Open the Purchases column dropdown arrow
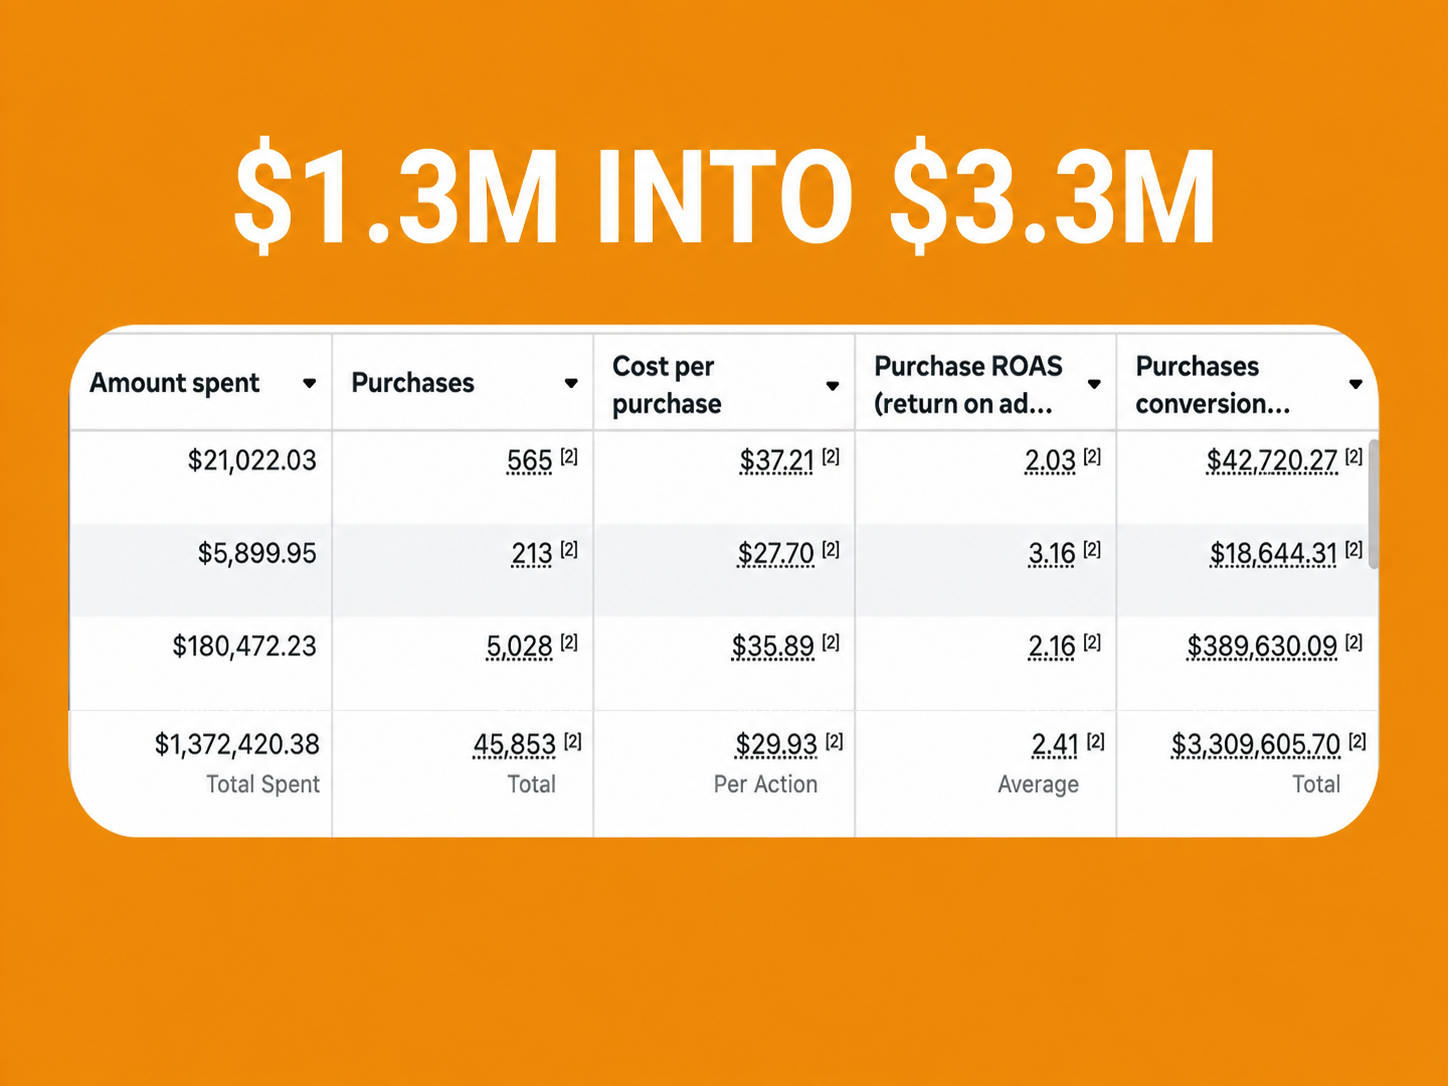Screen dimensions: 1448x1086 click(x=571, y=383)
